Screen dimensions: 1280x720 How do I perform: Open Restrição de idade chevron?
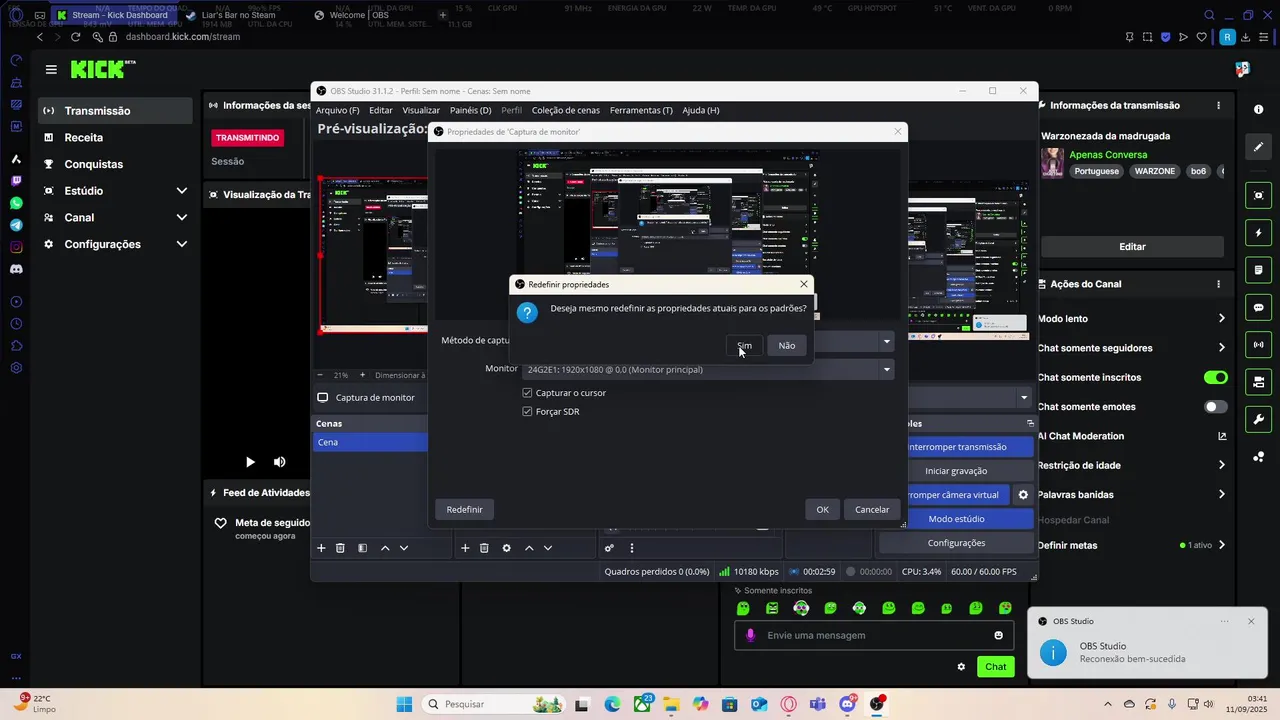pyautogui.click(x=1221, y=465)
